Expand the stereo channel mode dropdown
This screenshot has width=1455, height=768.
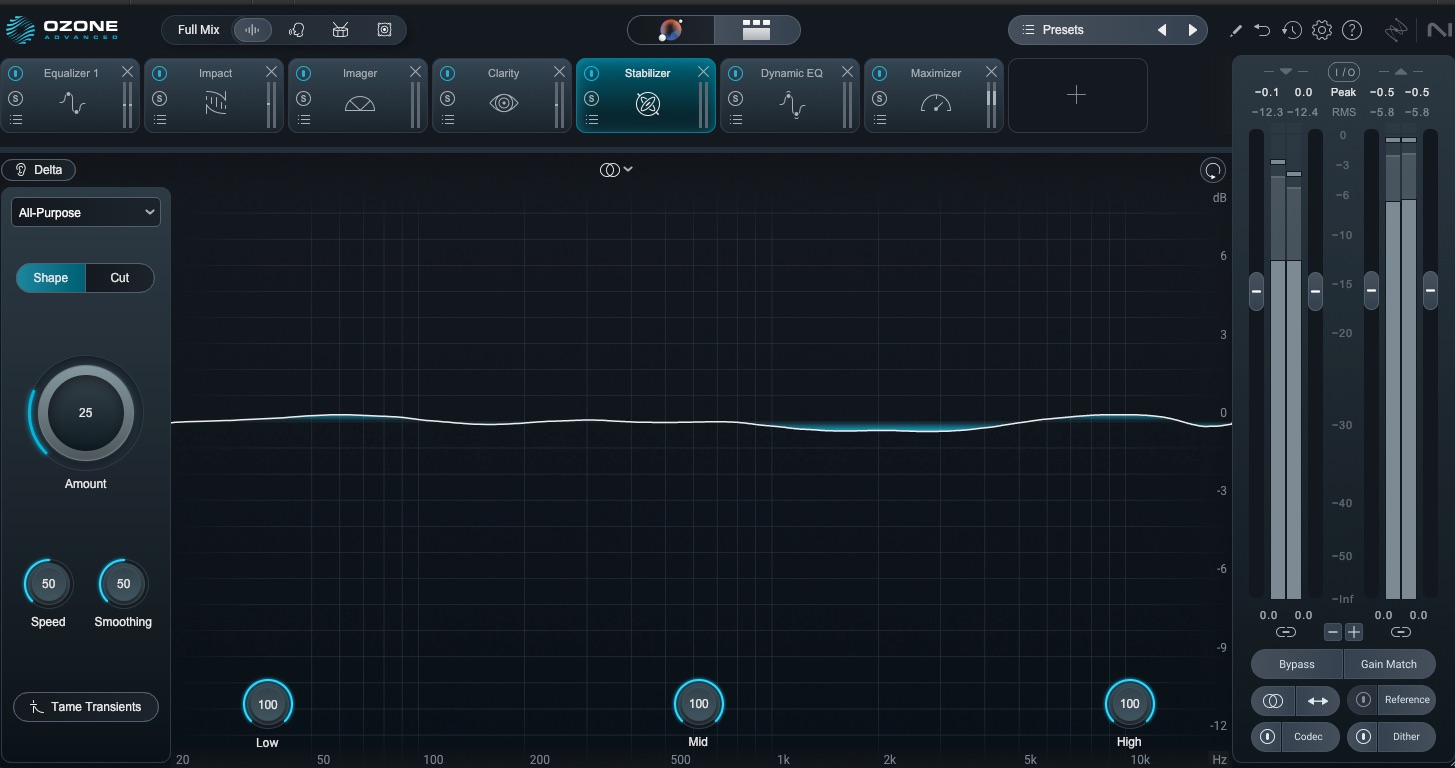coord(616,170)
